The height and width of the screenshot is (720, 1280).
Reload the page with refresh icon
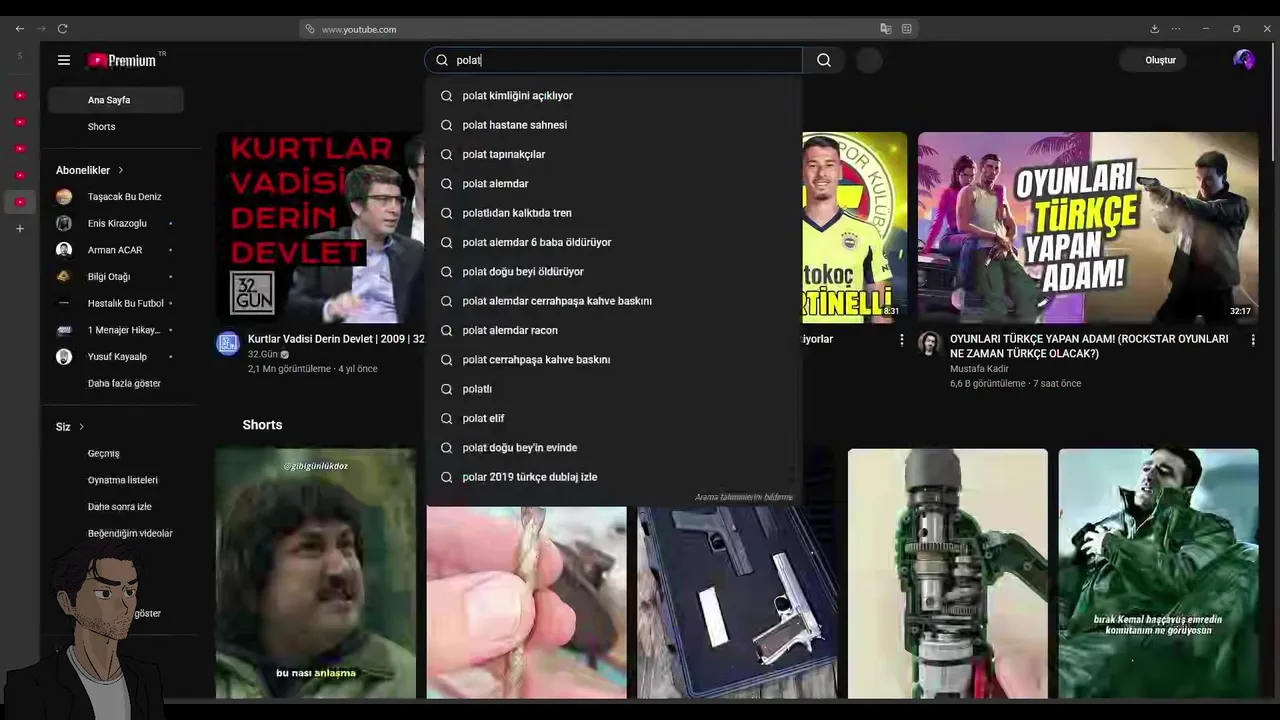(x=62, y=29)
